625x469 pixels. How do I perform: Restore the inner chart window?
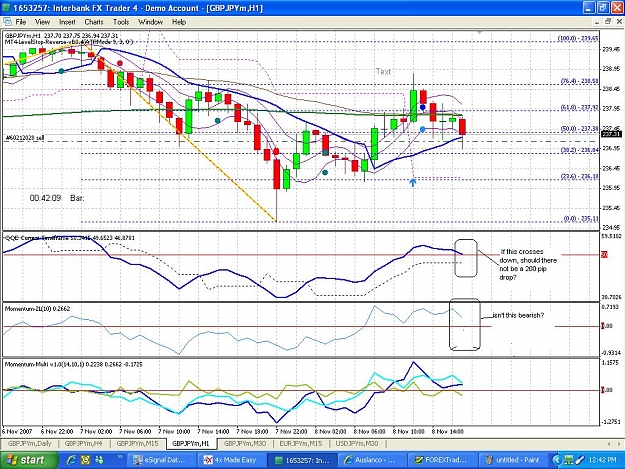pyautogui.click(x=607, y=22)
